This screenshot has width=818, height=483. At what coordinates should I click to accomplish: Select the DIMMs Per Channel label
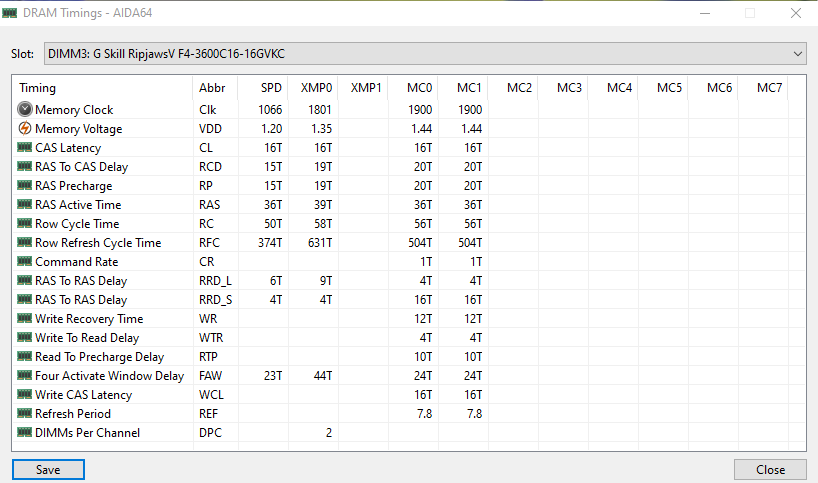pos(88,432)
